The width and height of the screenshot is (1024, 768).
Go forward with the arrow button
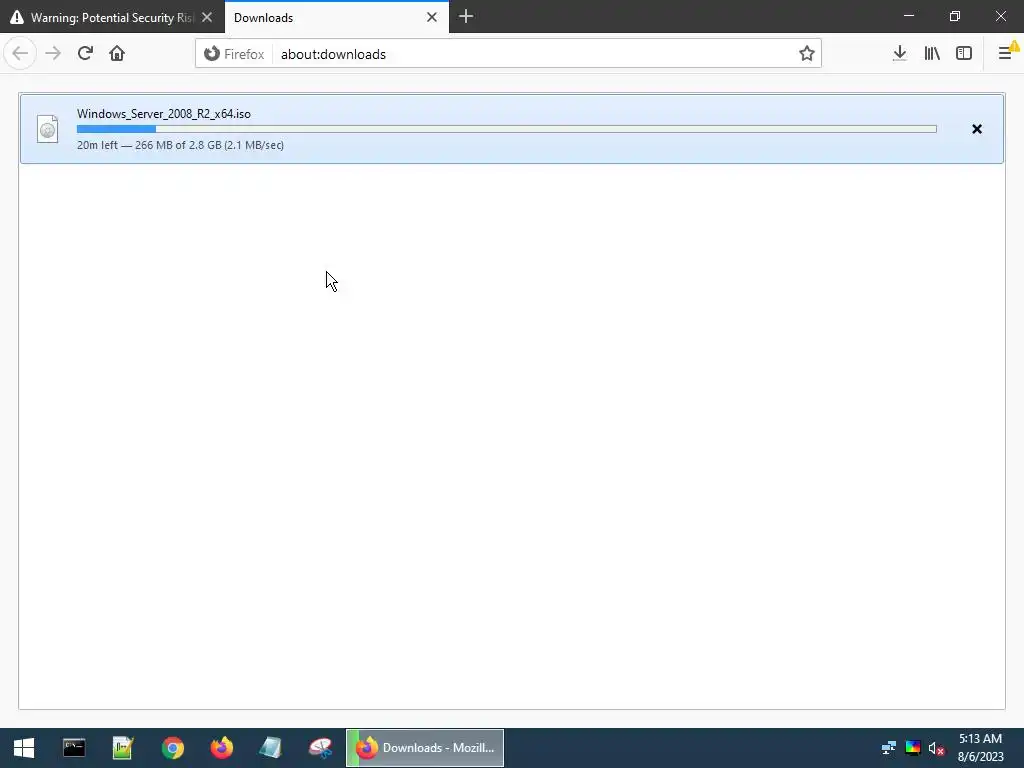point(53,54)
